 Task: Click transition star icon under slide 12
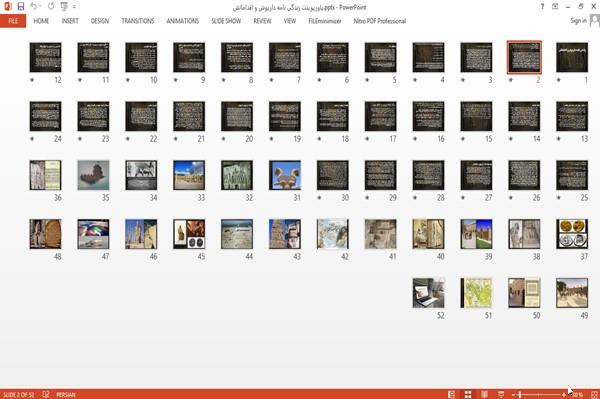click(x=32, y=80)
